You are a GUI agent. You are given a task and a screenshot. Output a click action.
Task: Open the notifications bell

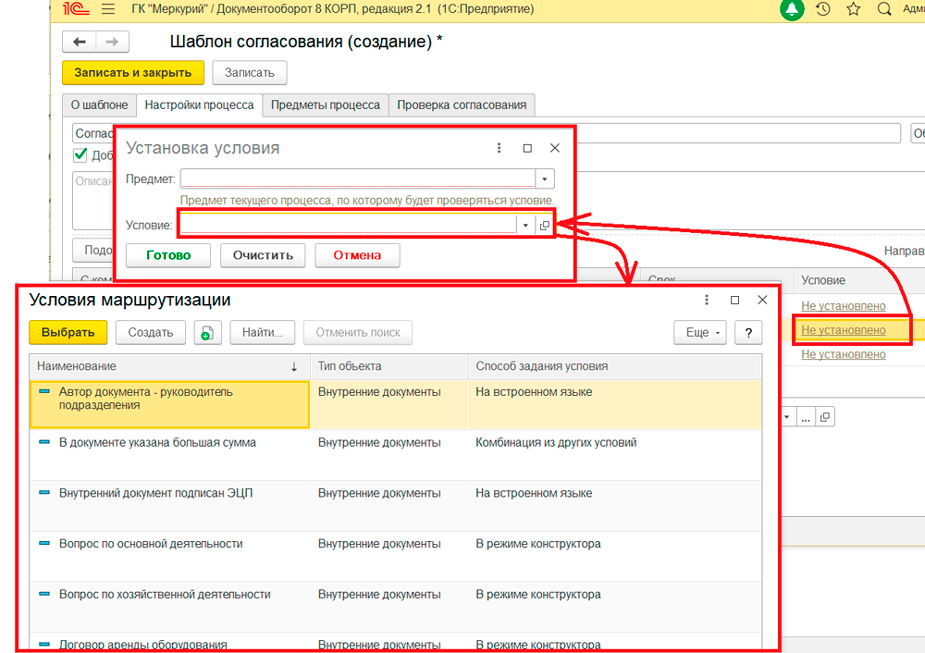792,9
